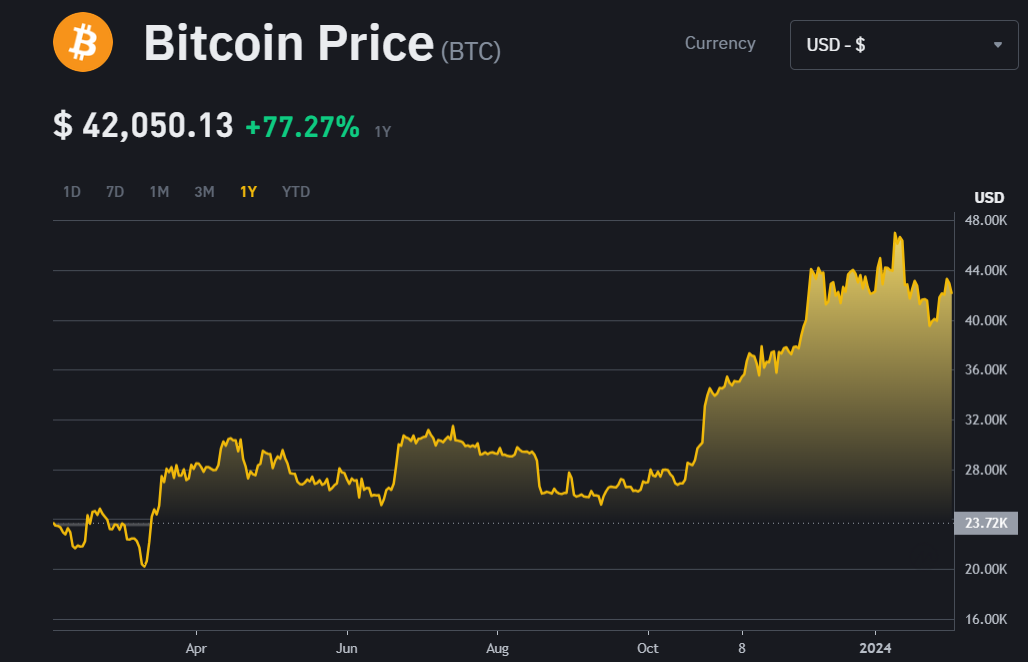1028x662 pixels.
Task: Switch chart to 3M range
Action: [204, 192]
